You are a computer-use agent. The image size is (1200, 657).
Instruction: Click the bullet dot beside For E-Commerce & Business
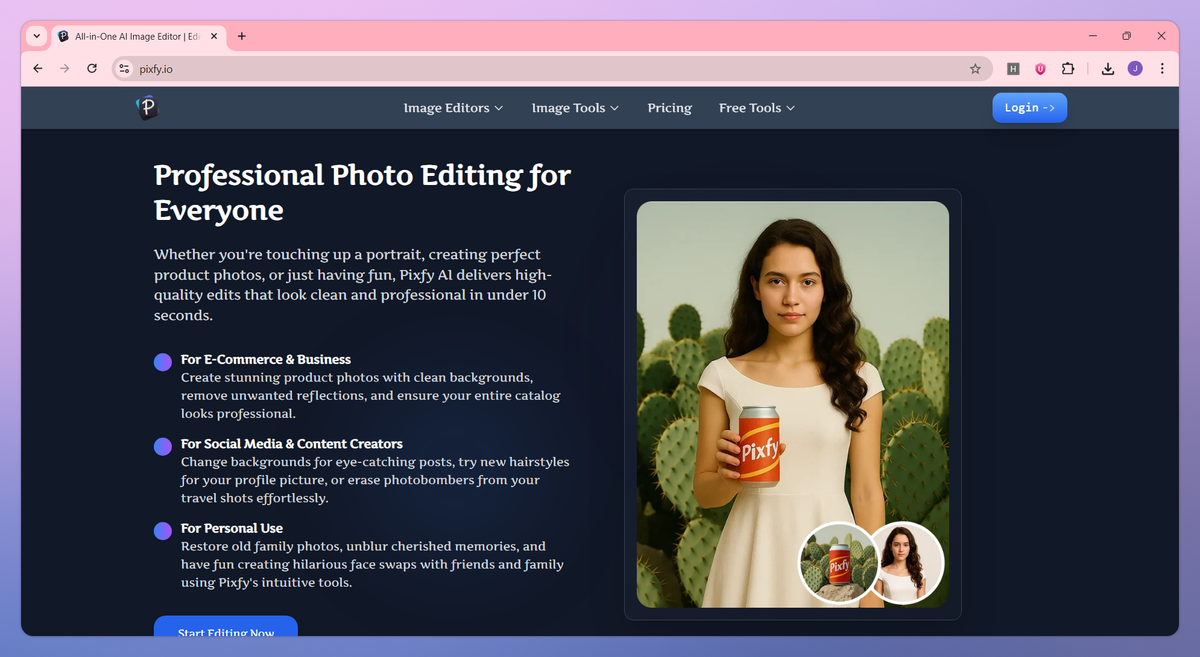click(163, 362)
